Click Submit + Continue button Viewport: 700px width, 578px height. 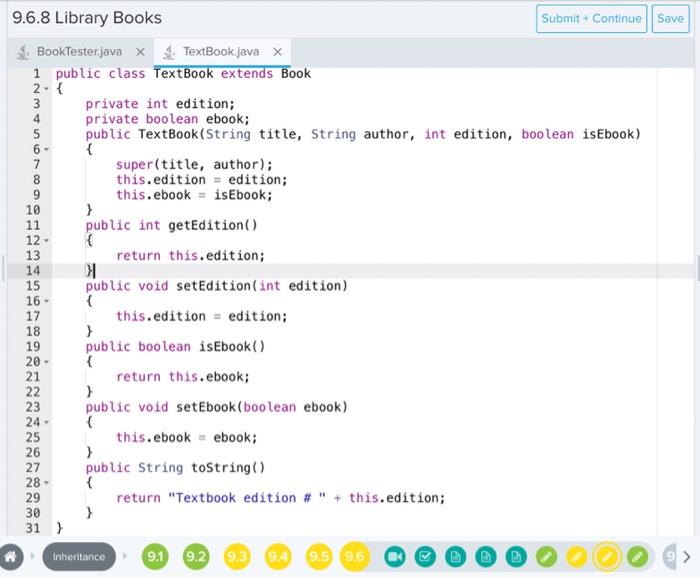(591, 19)
